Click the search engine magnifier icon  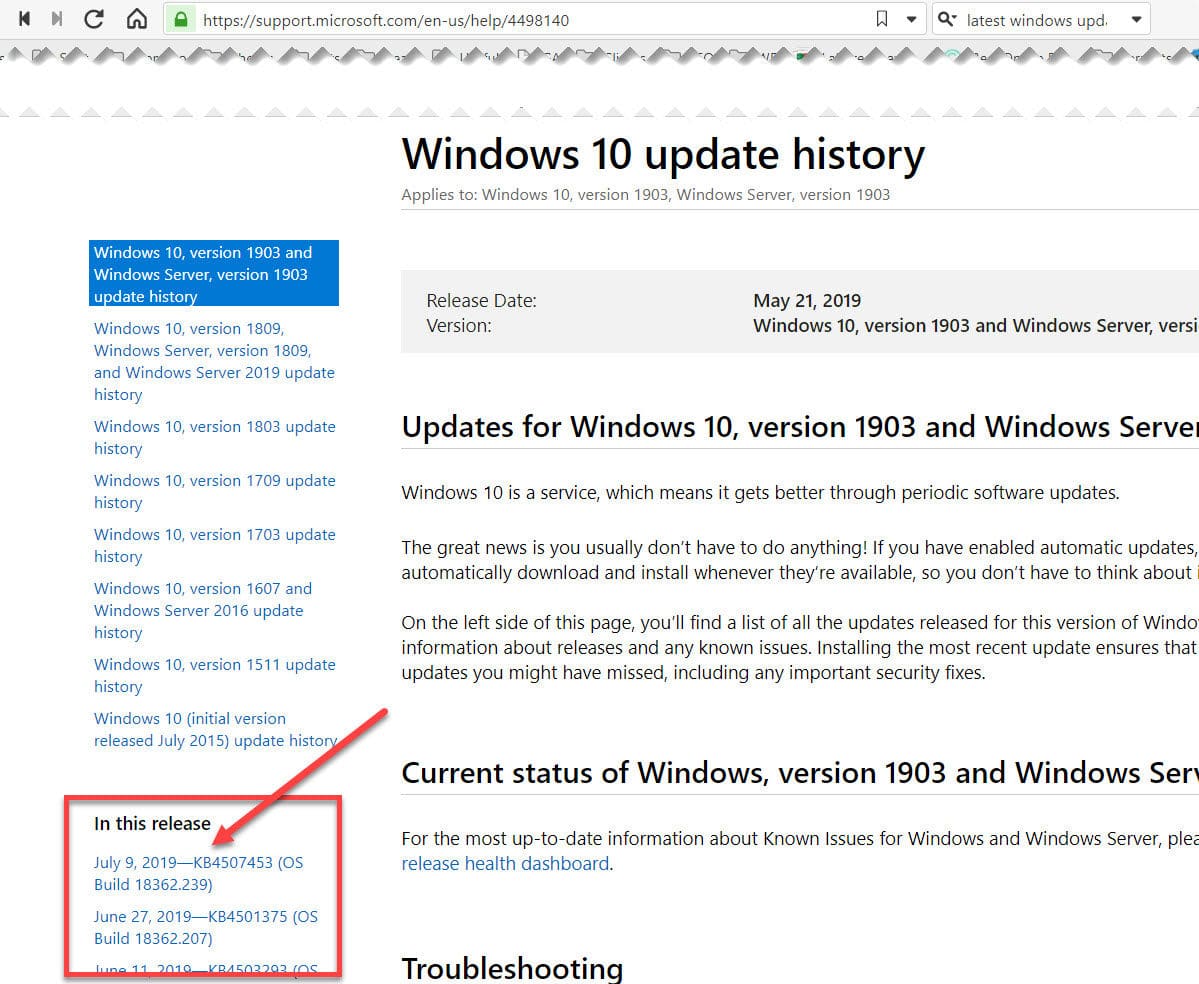[947, 19]
